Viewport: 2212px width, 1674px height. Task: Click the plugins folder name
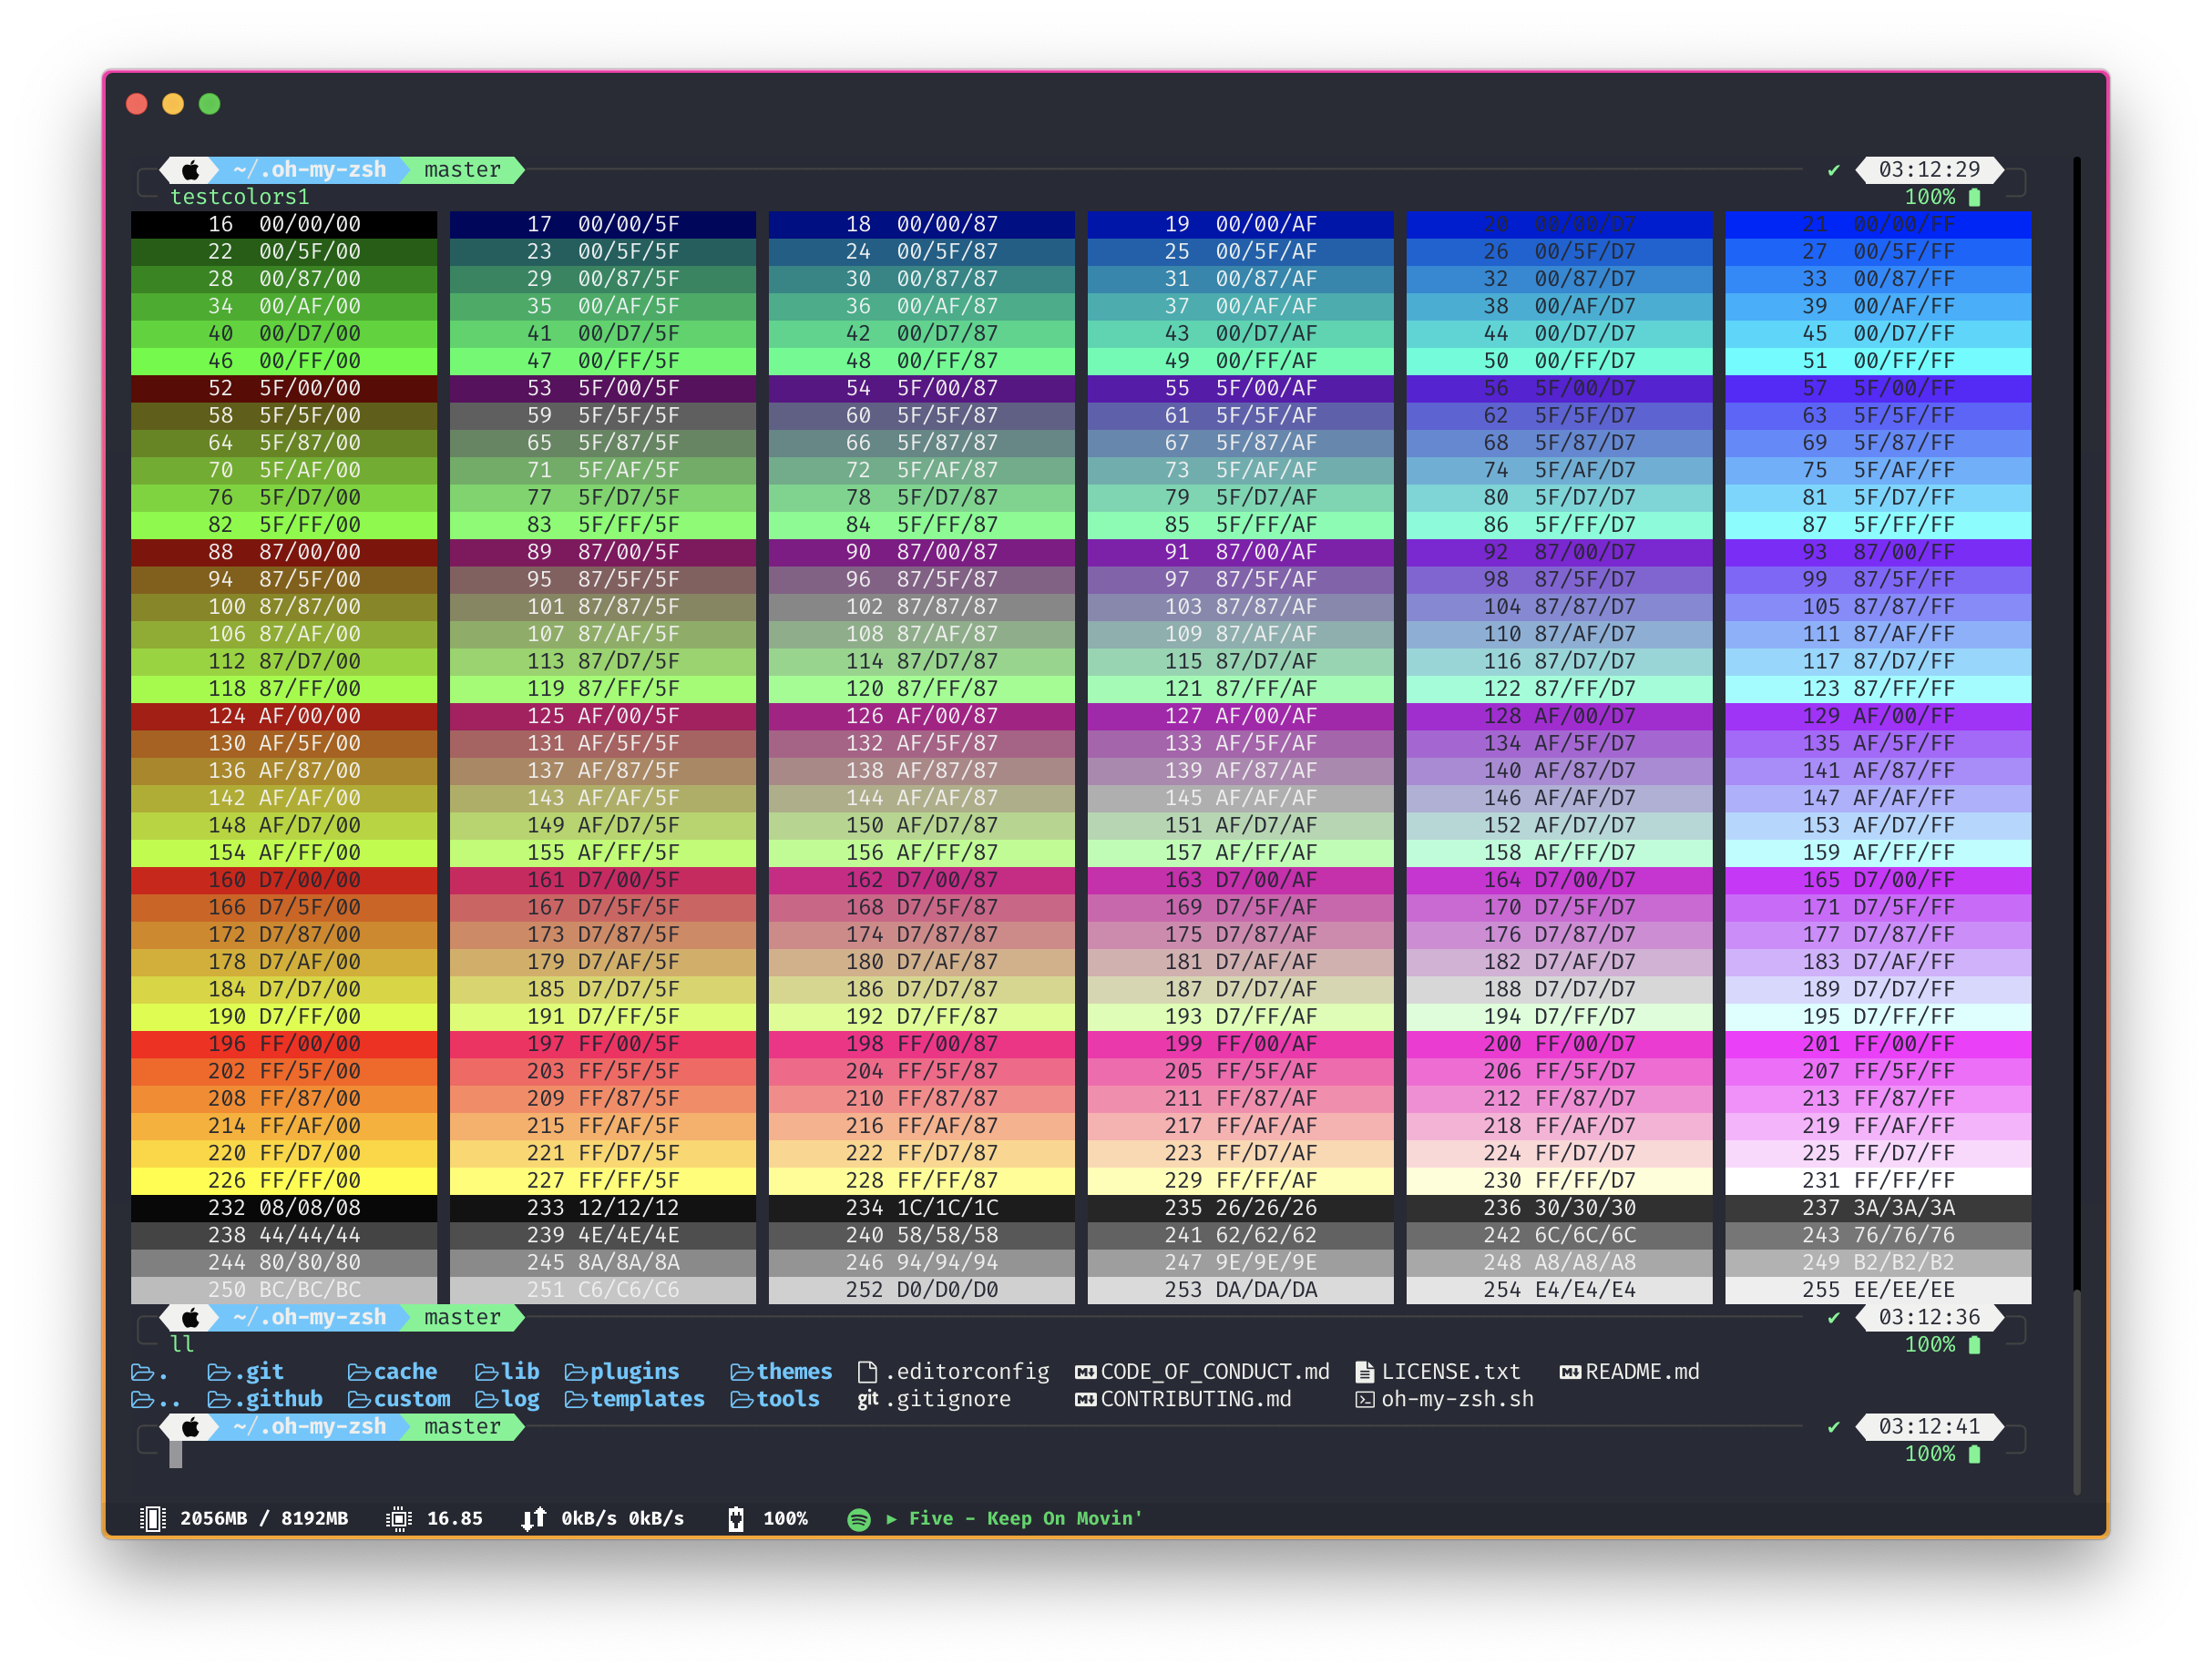tap(634, 1372)
